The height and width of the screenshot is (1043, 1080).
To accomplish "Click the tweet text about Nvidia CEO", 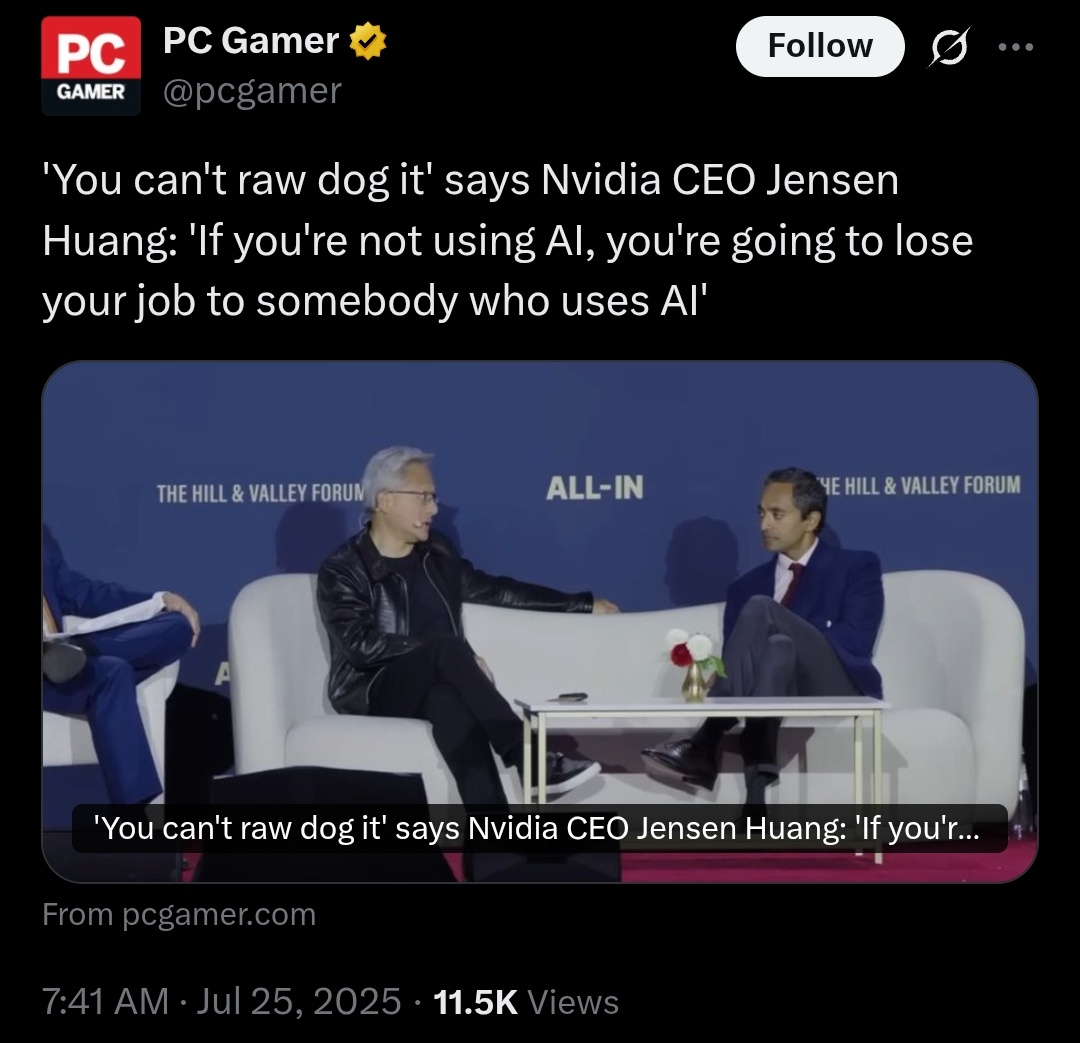I will tap(508, 241).
